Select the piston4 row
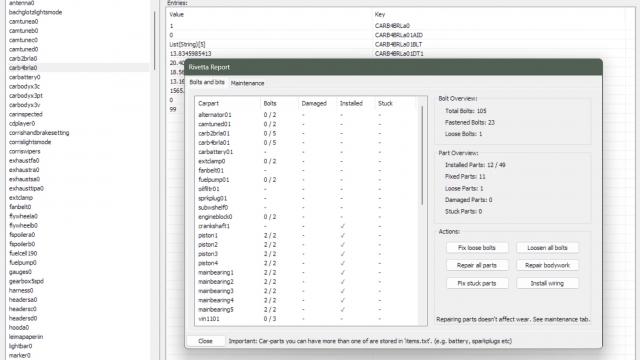The width and height of the screenshot is (640, 360). (307, 263)
